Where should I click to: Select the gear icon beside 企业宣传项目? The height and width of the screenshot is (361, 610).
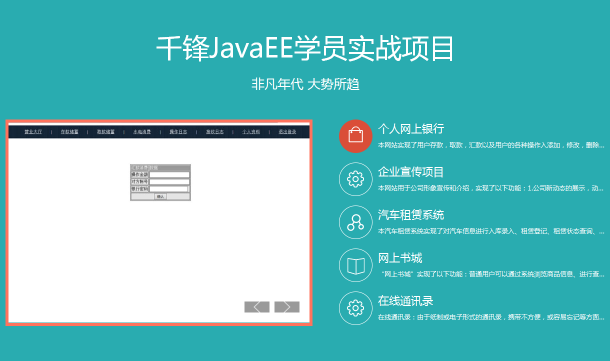356,179
